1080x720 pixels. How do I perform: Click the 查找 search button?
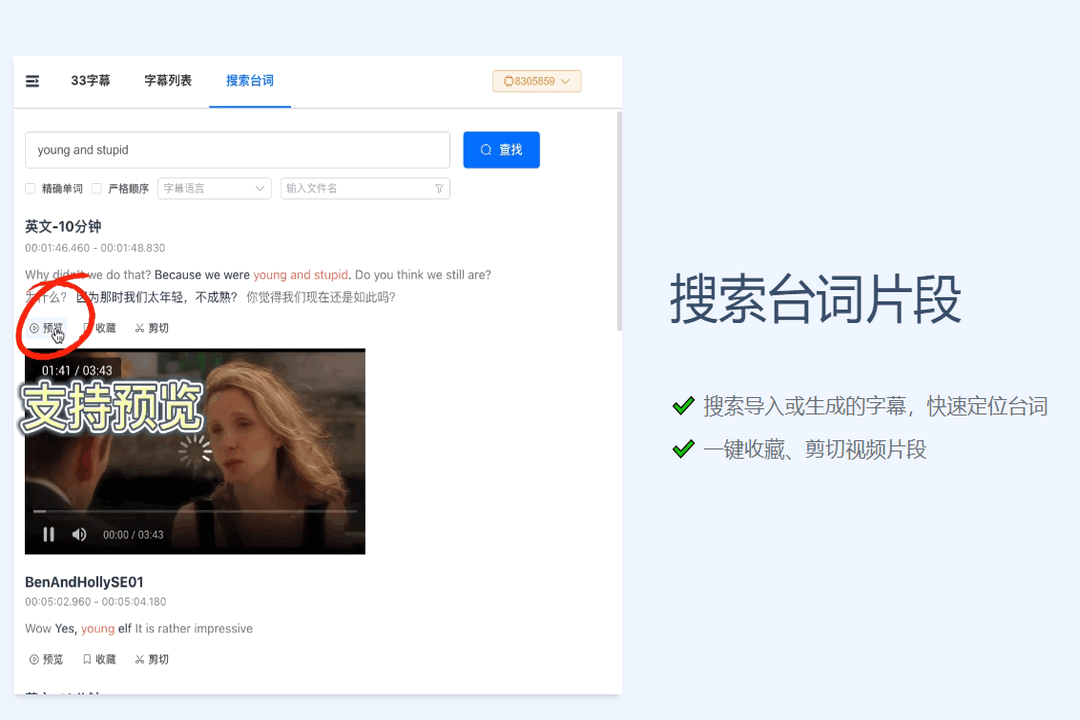pyautogui.click(x=501, y=150)
